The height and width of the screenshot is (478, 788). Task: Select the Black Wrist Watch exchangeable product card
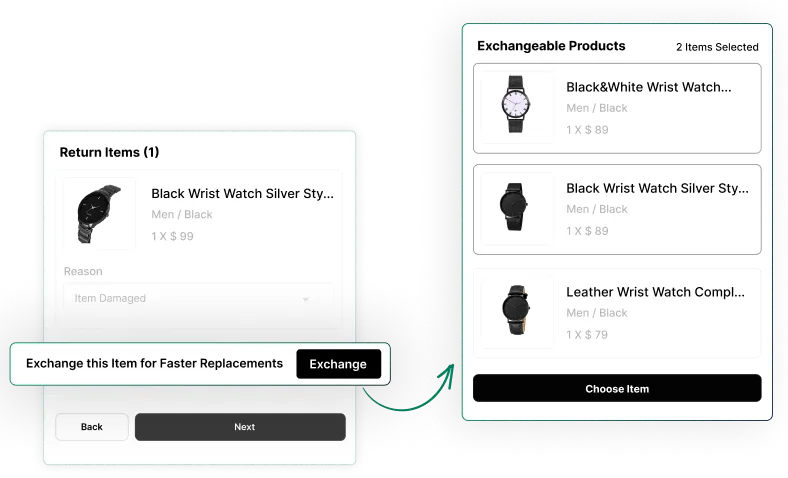pyautogui.click(x=617, y=209)
